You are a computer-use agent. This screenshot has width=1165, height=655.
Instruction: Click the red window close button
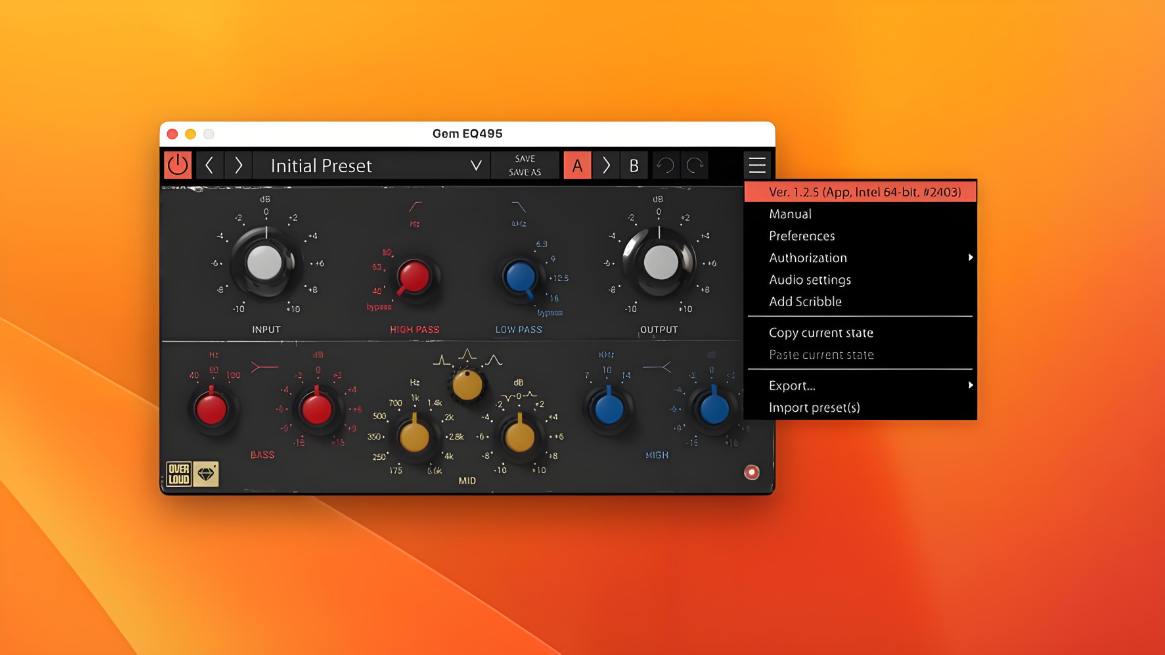coord(172,134)
